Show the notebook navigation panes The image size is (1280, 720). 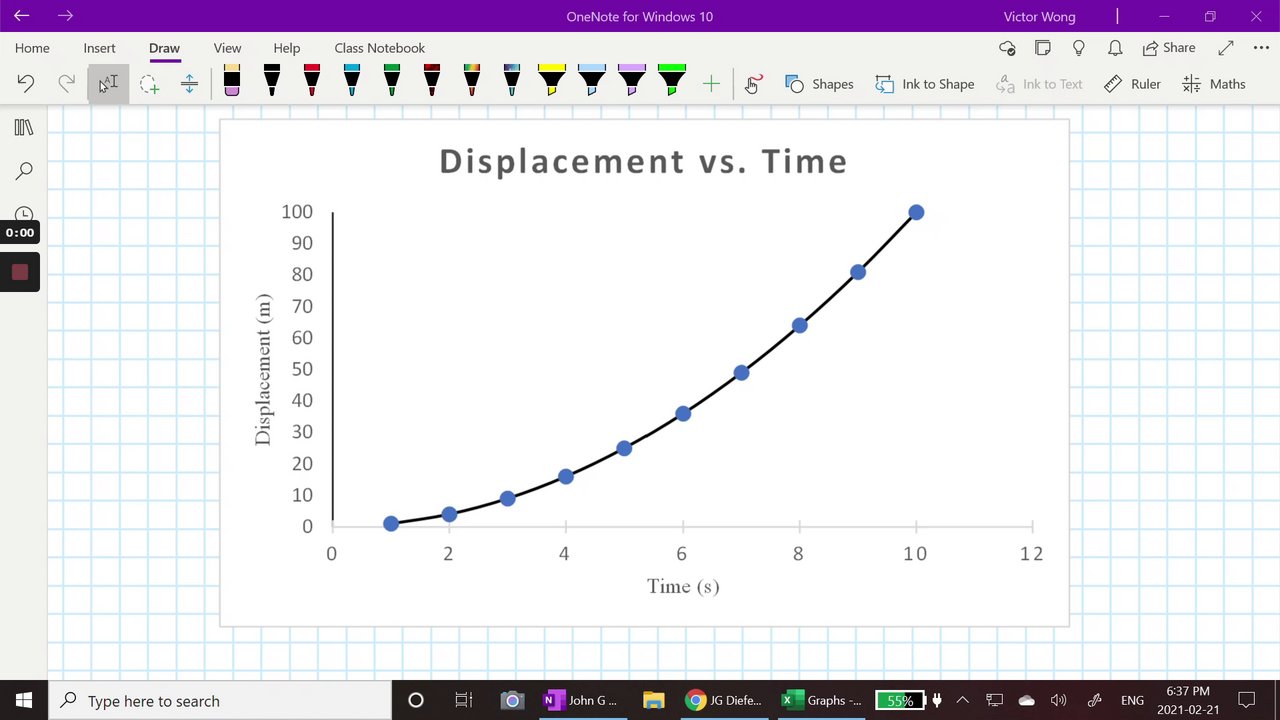point(24,127)
